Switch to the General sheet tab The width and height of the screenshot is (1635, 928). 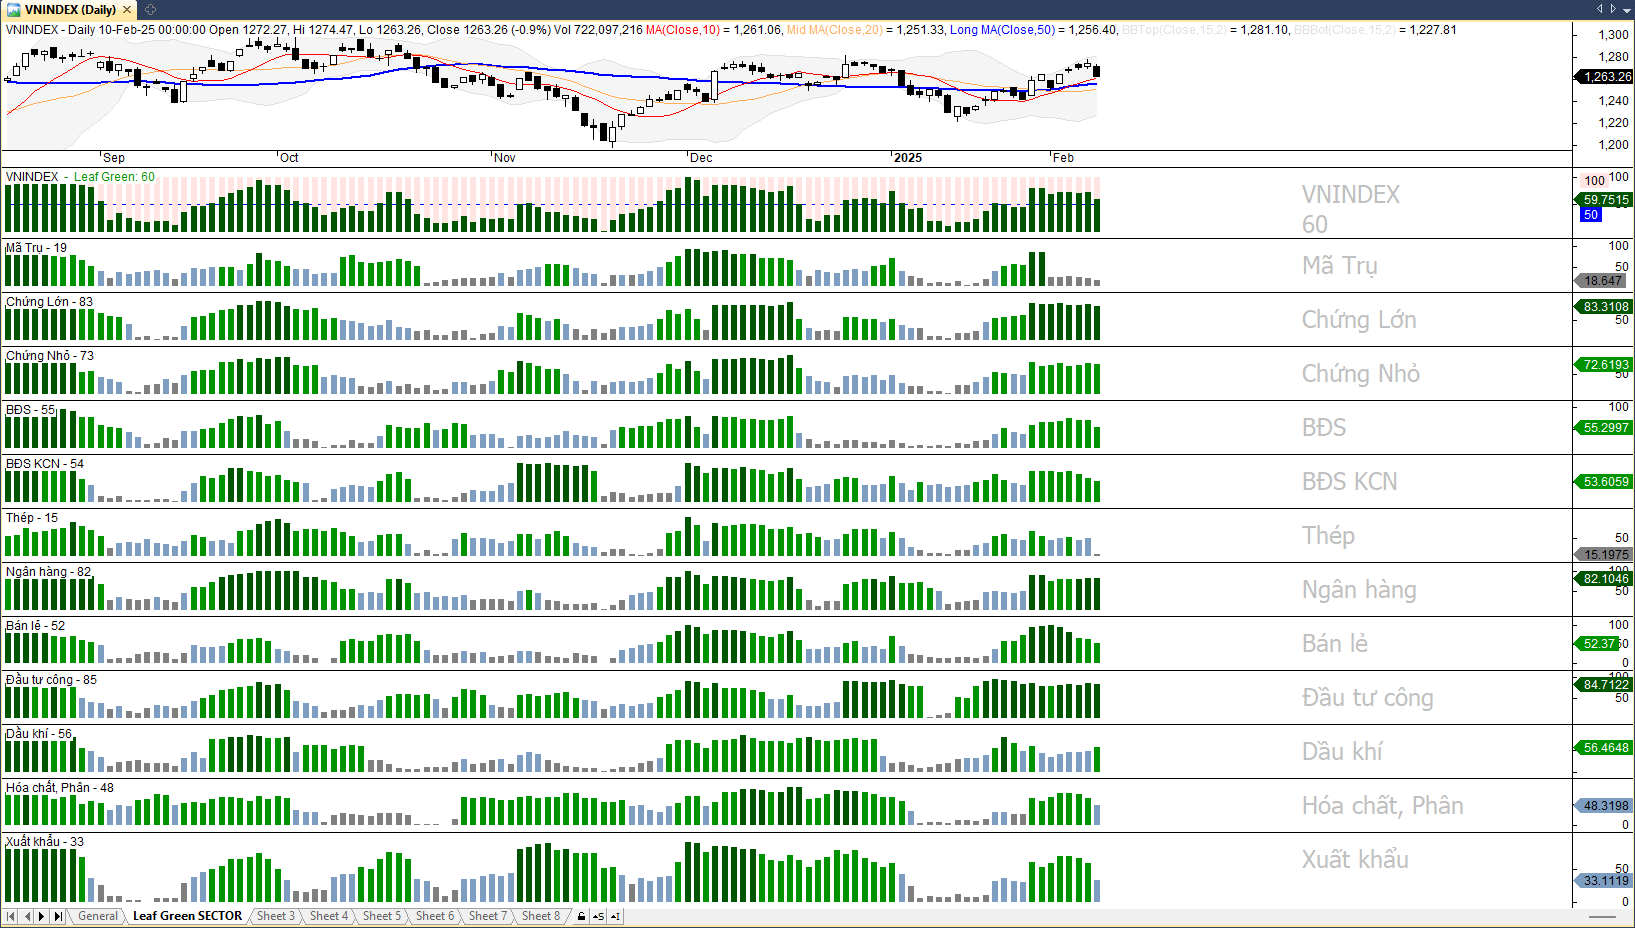click(x=98, y=916)
